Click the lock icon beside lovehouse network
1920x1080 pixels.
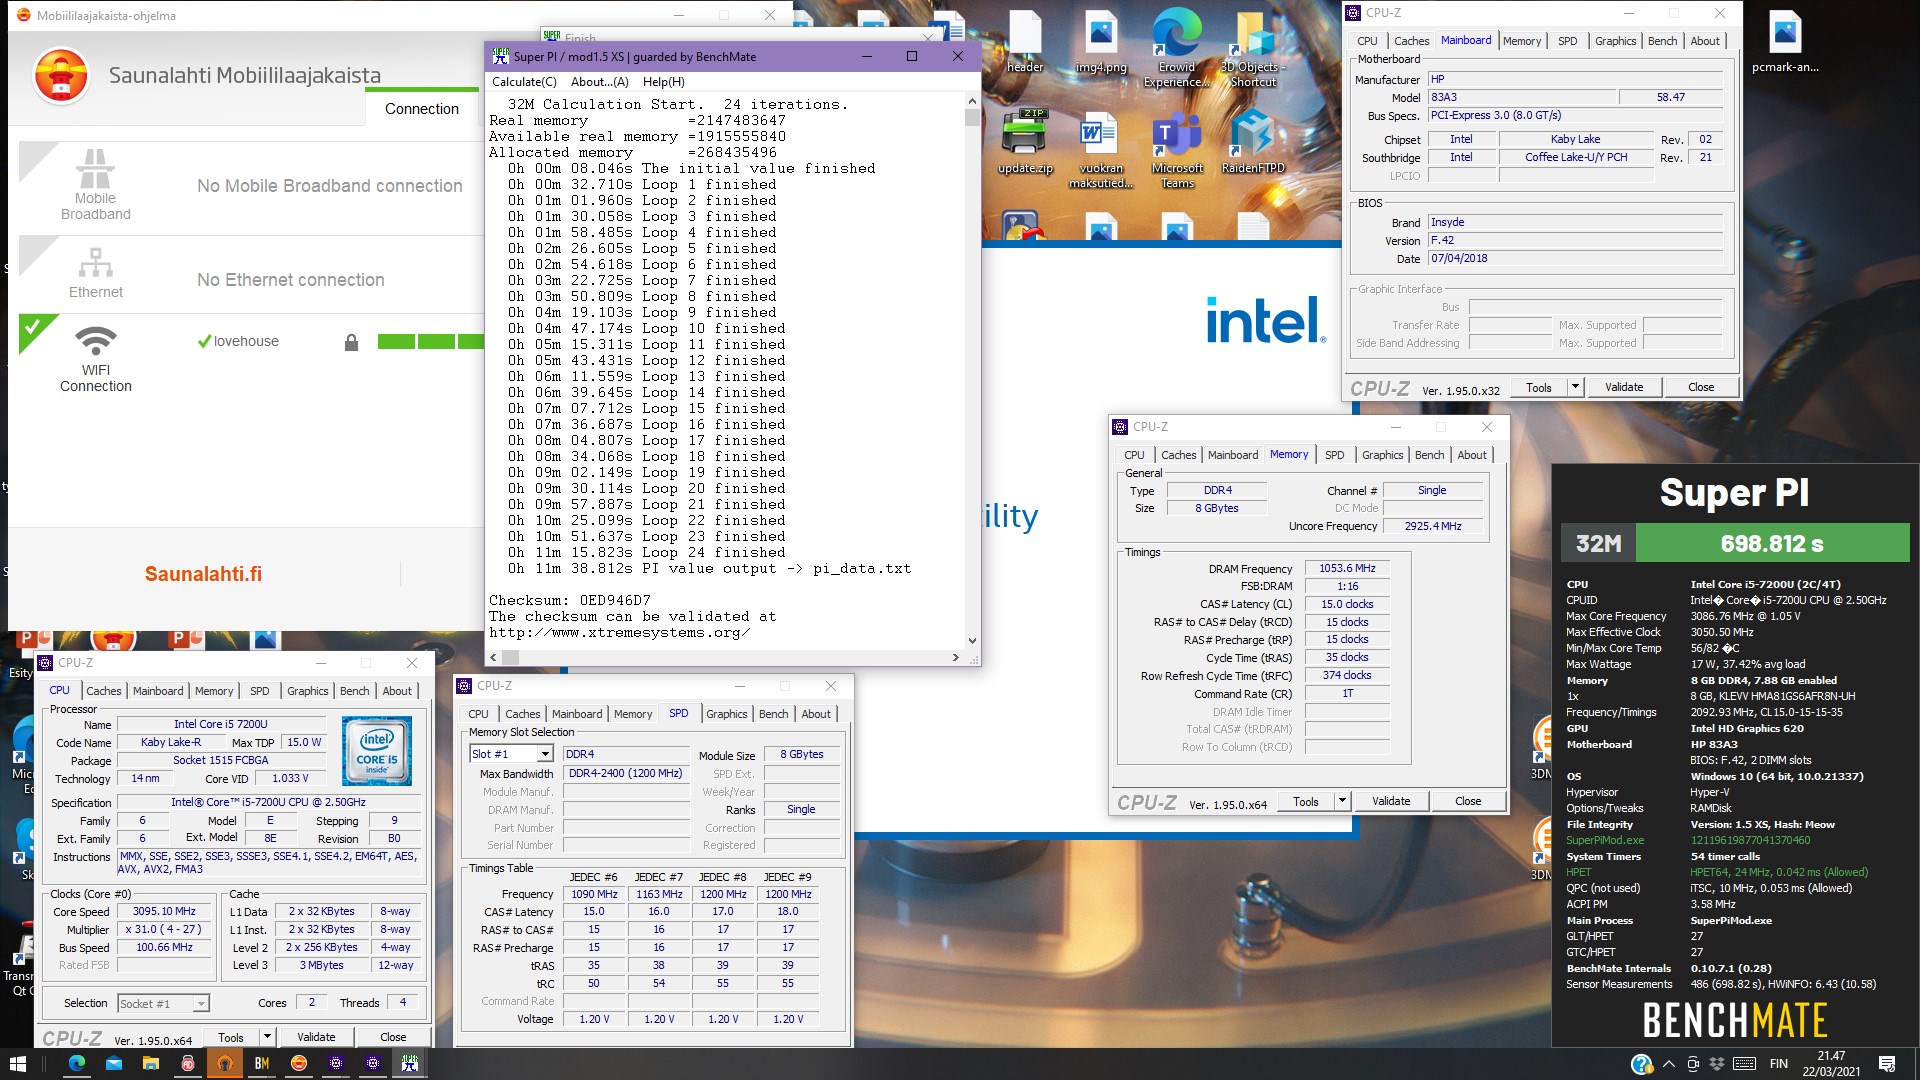(351, 343)
